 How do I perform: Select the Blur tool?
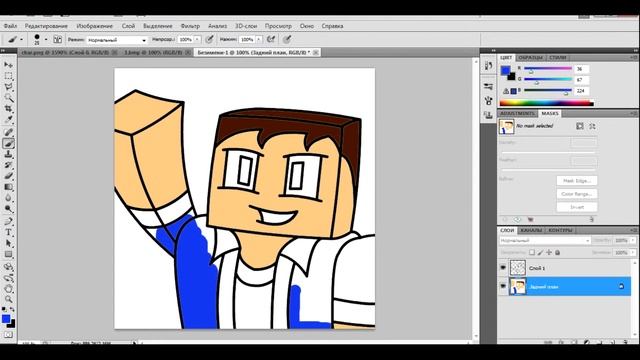(x=8, y=198)
